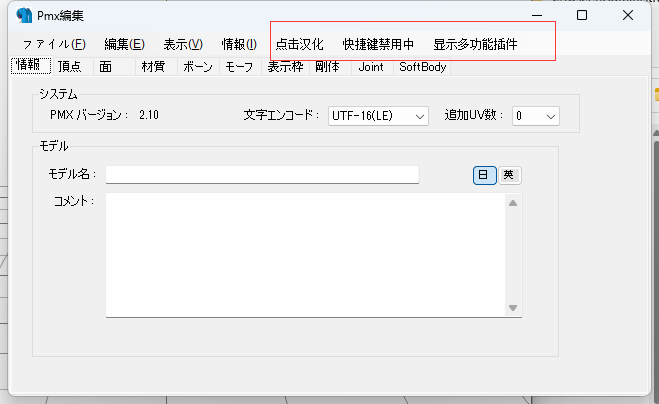Click the comment scrollbar down arrow
The height and width of the screenshot is (404, 659).
513,308
